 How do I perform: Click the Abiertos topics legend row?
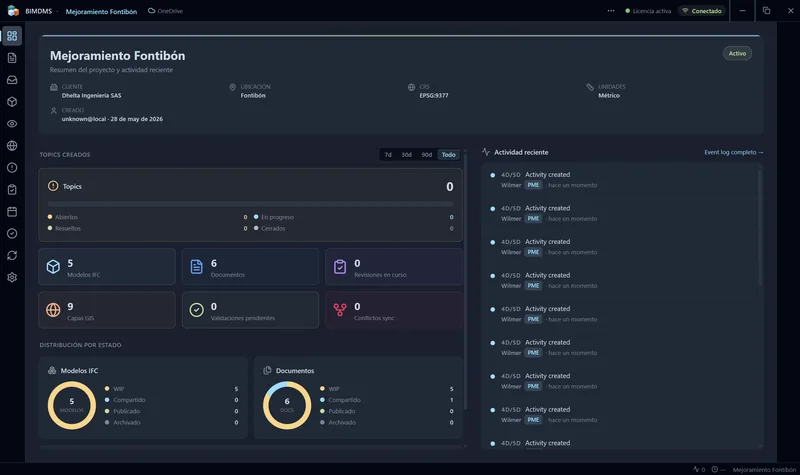click(147, 217)
